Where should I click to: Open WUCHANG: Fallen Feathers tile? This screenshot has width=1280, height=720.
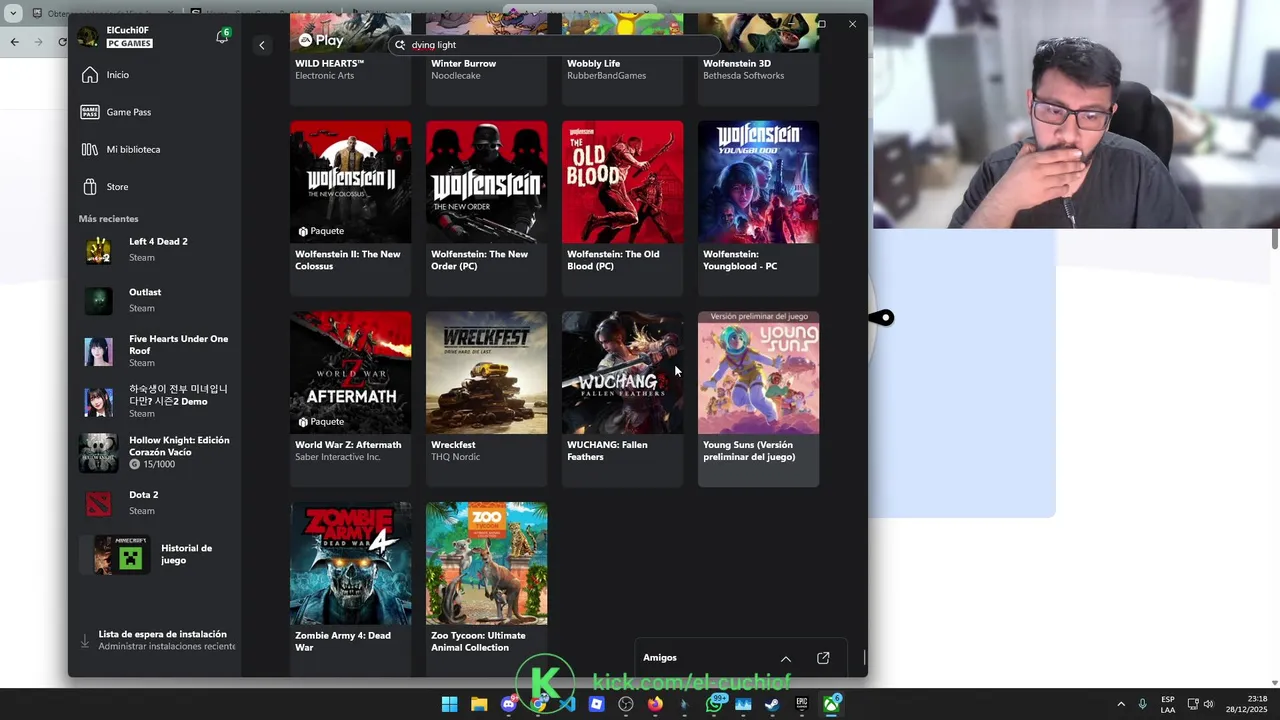click(622, 399)
